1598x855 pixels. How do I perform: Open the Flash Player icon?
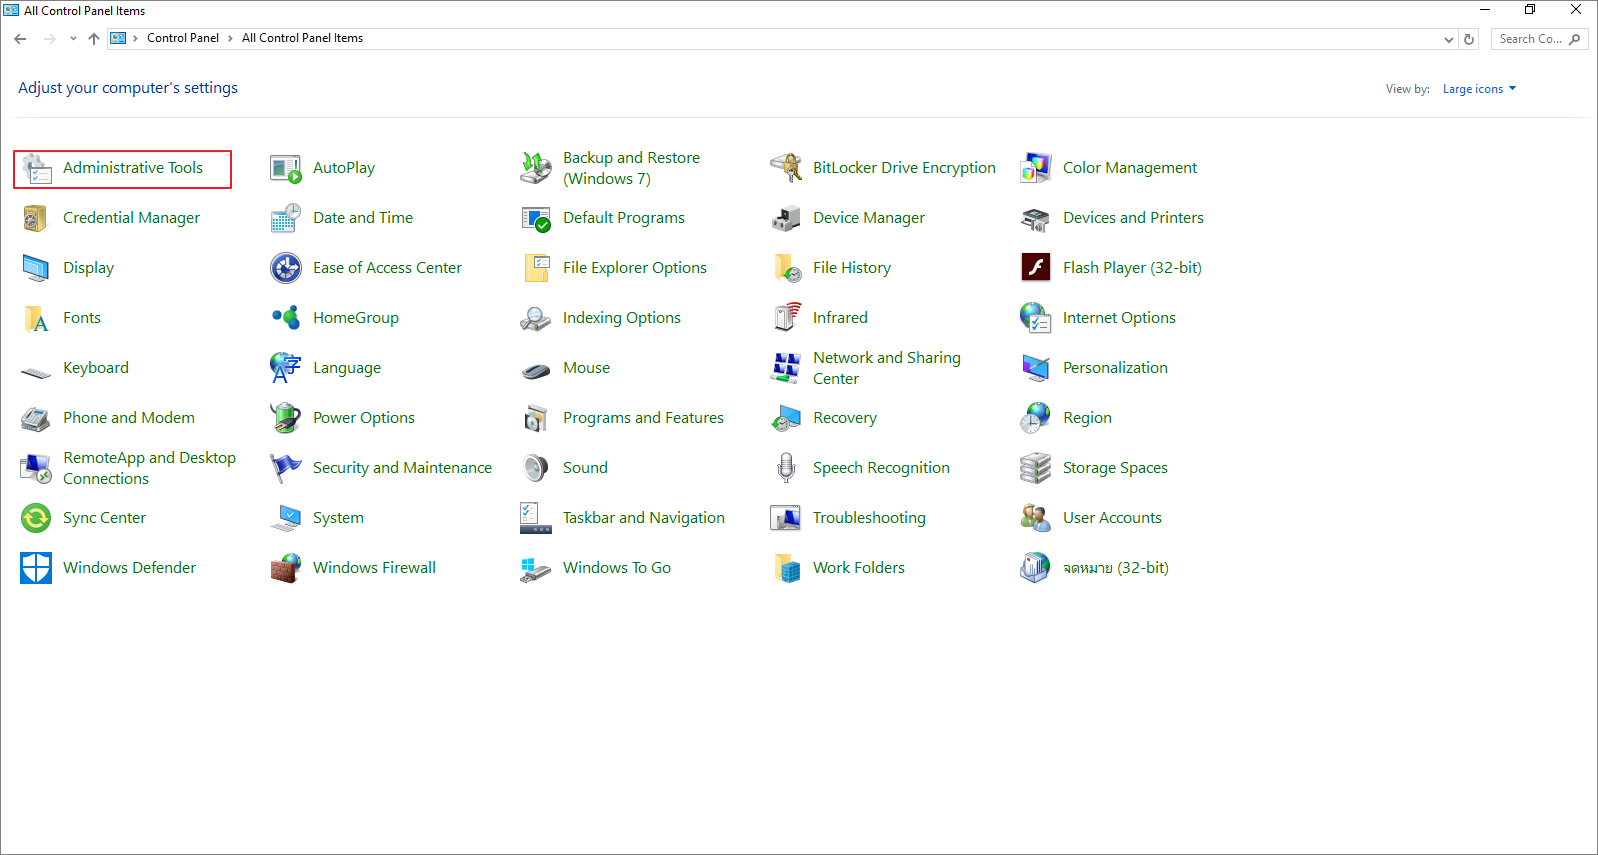(1036, 268)
